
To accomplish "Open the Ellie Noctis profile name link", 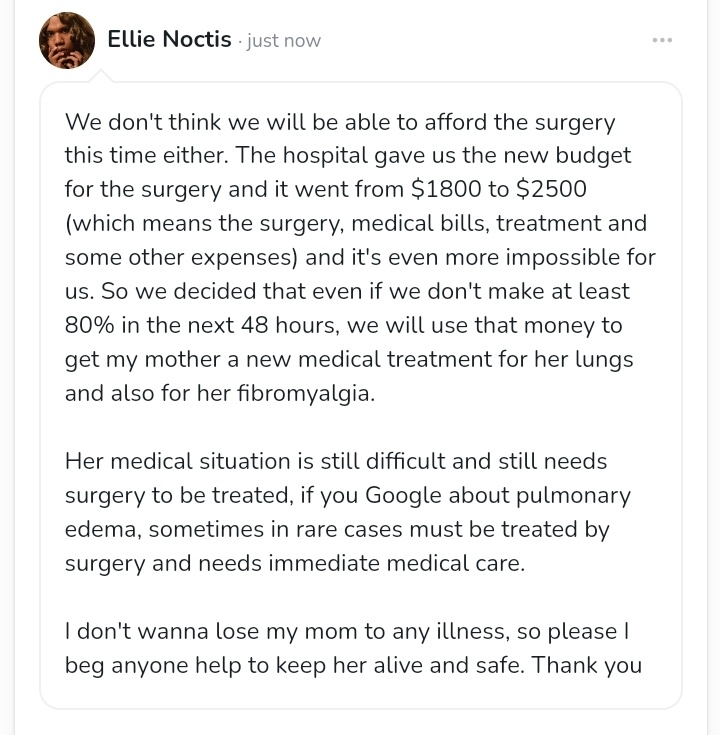I will coord(169,40).
